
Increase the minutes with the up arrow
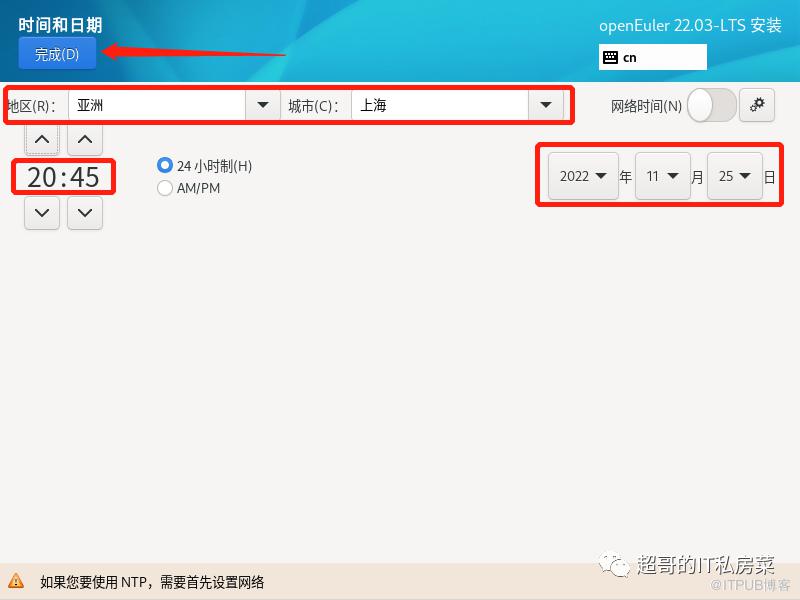[85, 139]
